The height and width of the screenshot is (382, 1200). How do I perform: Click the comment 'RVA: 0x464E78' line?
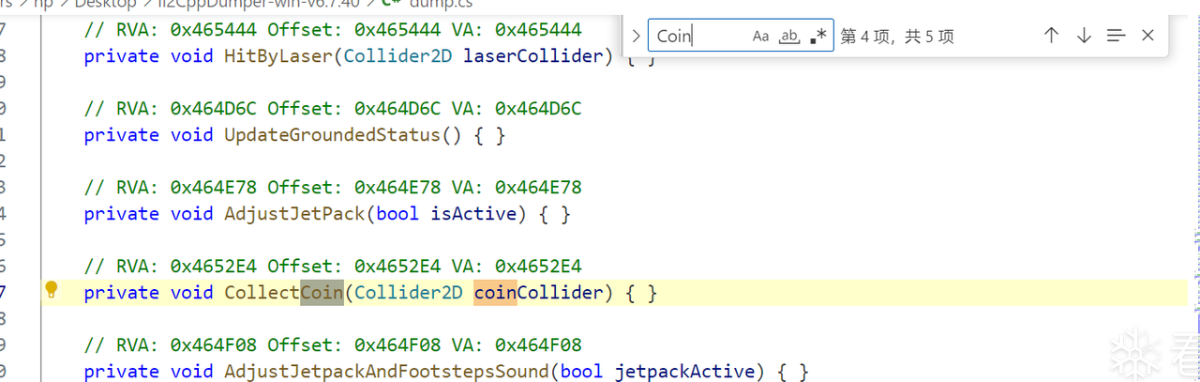point(333,187)
